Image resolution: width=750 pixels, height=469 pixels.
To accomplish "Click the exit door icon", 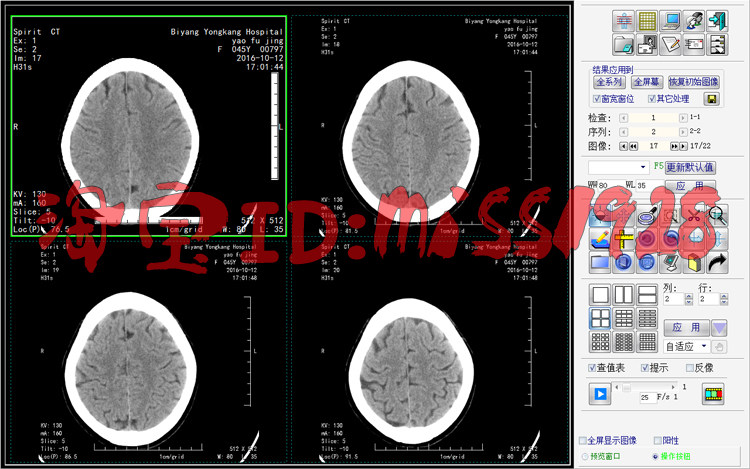I will tap(717, 21).
